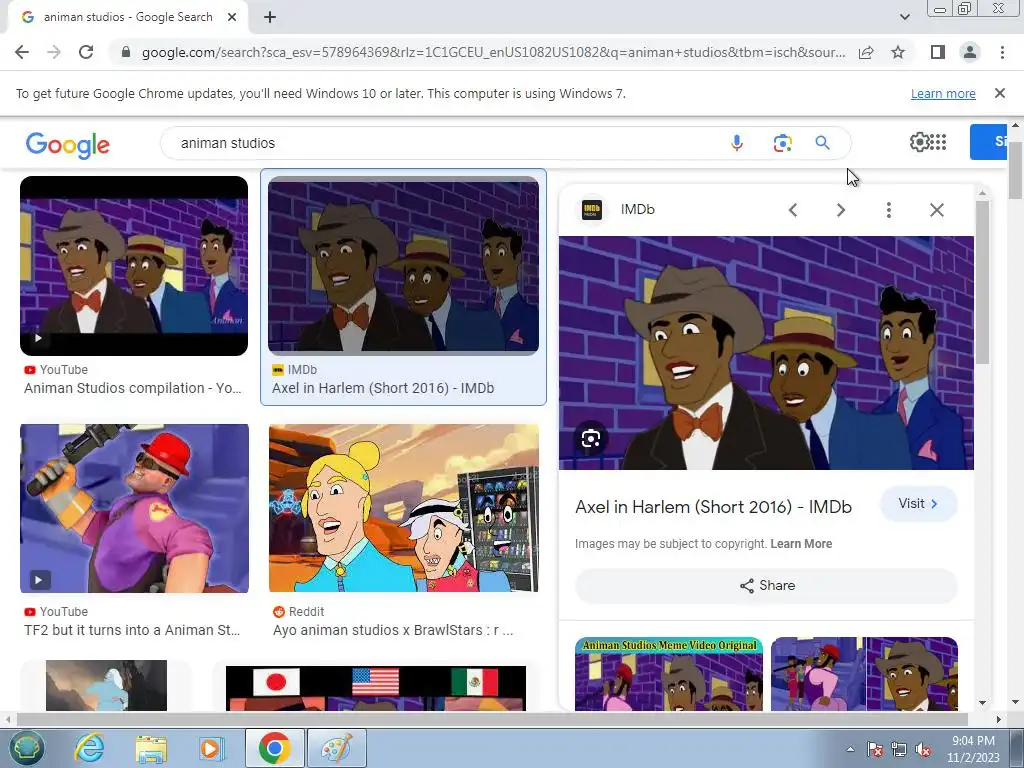Open the preview panel title link
Screen dimensions: 1024x768
(x=713, y=507)
